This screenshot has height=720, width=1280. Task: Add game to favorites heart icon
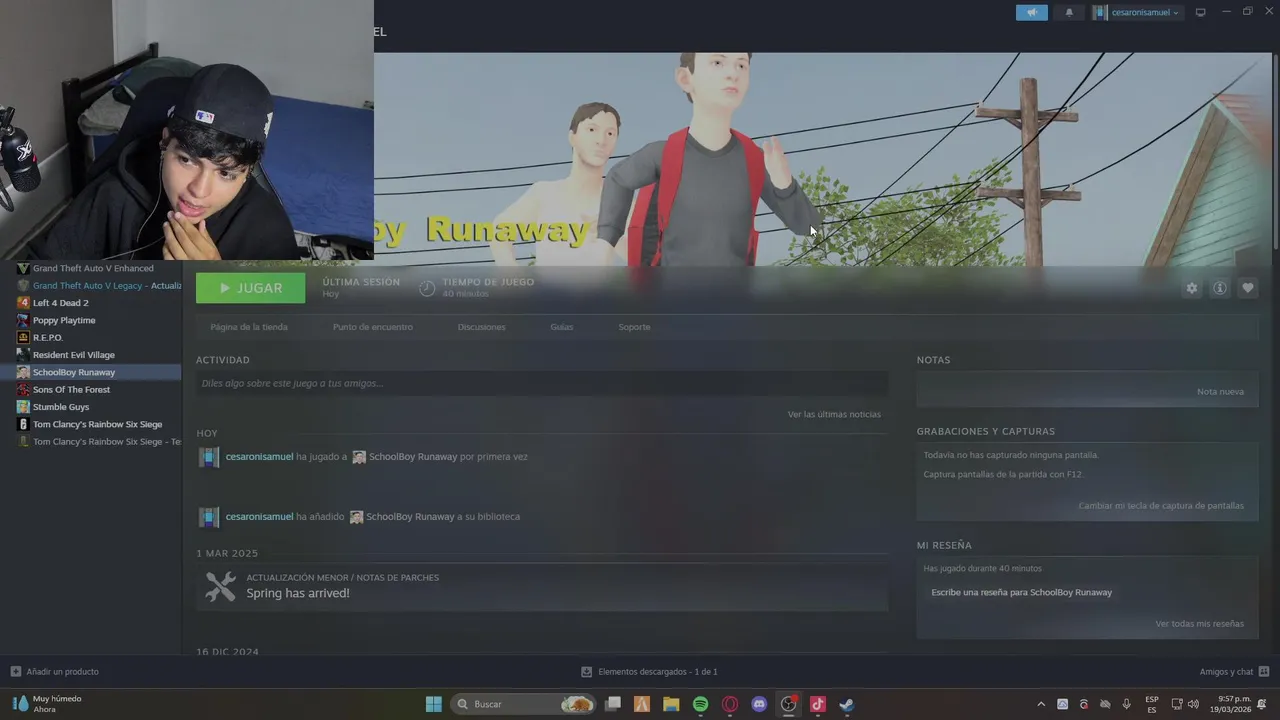tap(1247, 288)
